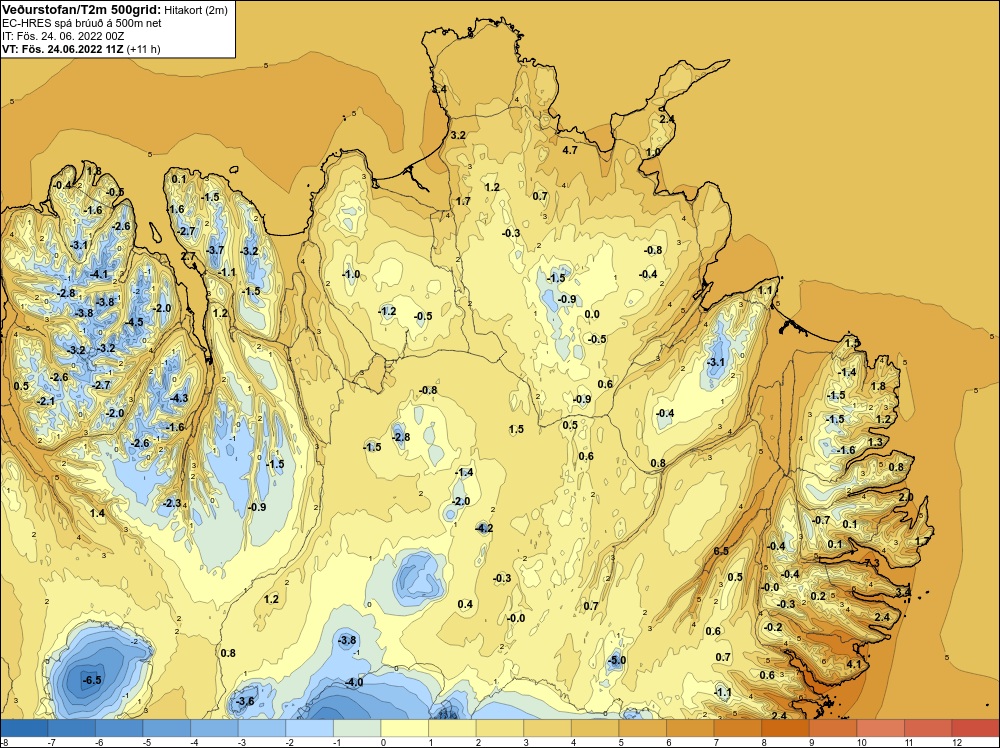Pick the legend color swatch between 3 and 4
The image size is (1000, 748).
coord(548,728)
